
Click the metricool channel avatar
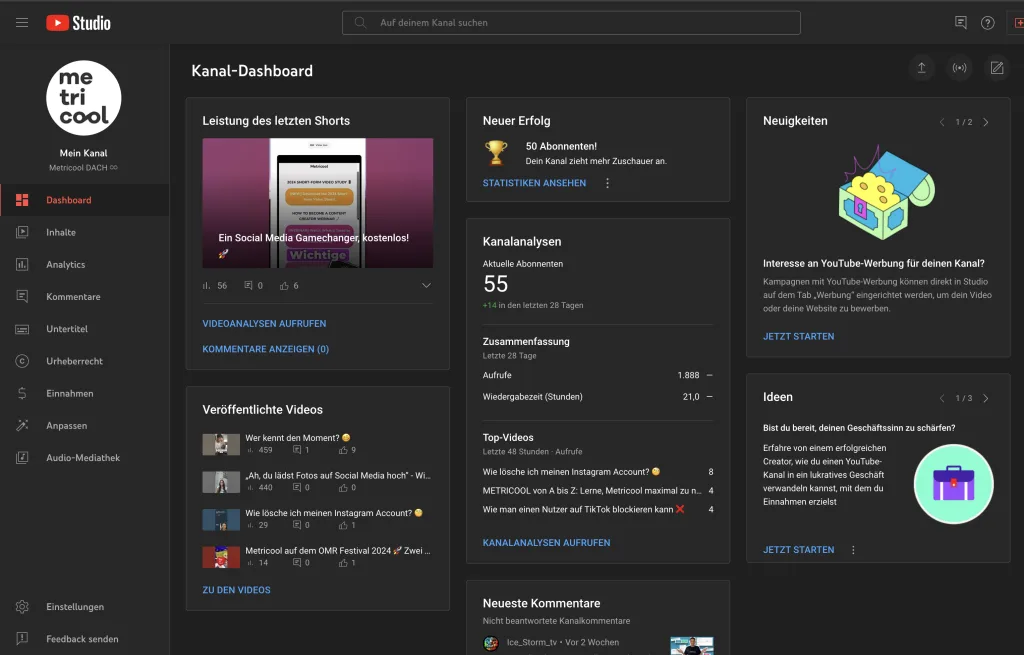[84, 98]
